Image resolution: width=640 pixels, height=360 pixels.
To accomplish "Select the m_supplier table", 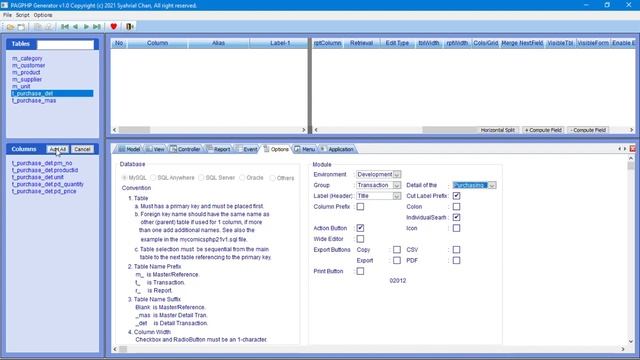I will pyautogui.click(x=27, y=79).
